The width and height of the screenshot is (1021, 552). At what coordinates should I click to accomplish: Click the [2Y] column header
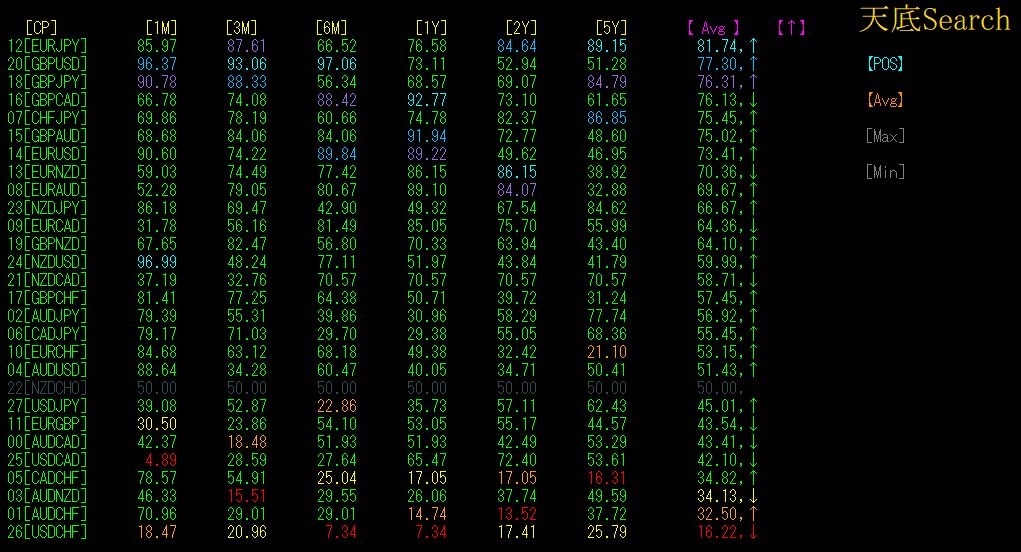(521, 28)
